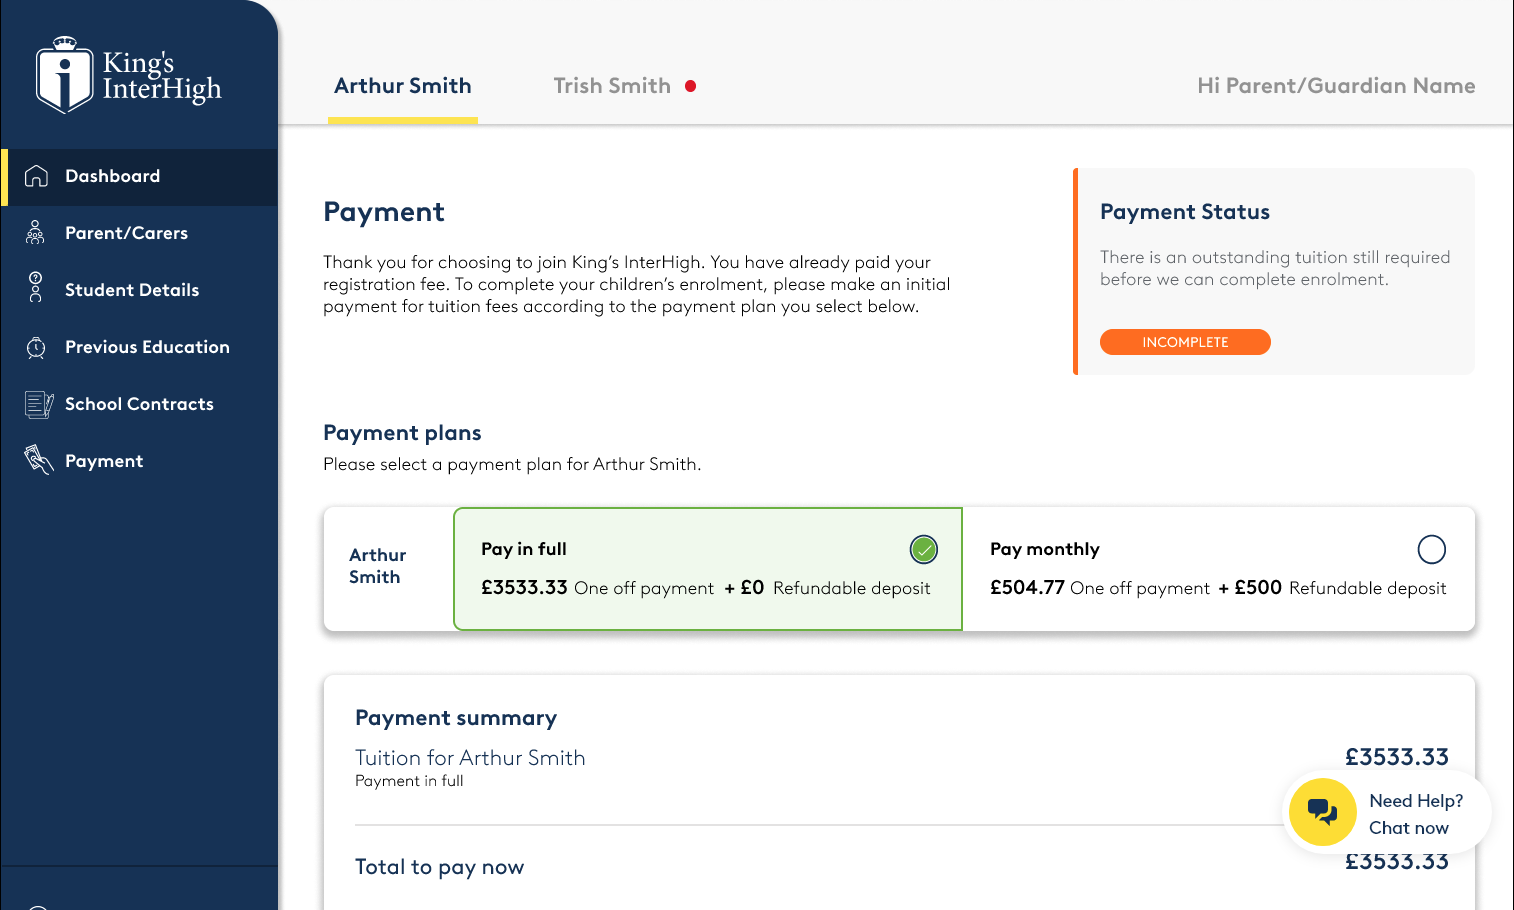Click the Hi Parent/Guardian Name greeting

[x=1336, y=86]
